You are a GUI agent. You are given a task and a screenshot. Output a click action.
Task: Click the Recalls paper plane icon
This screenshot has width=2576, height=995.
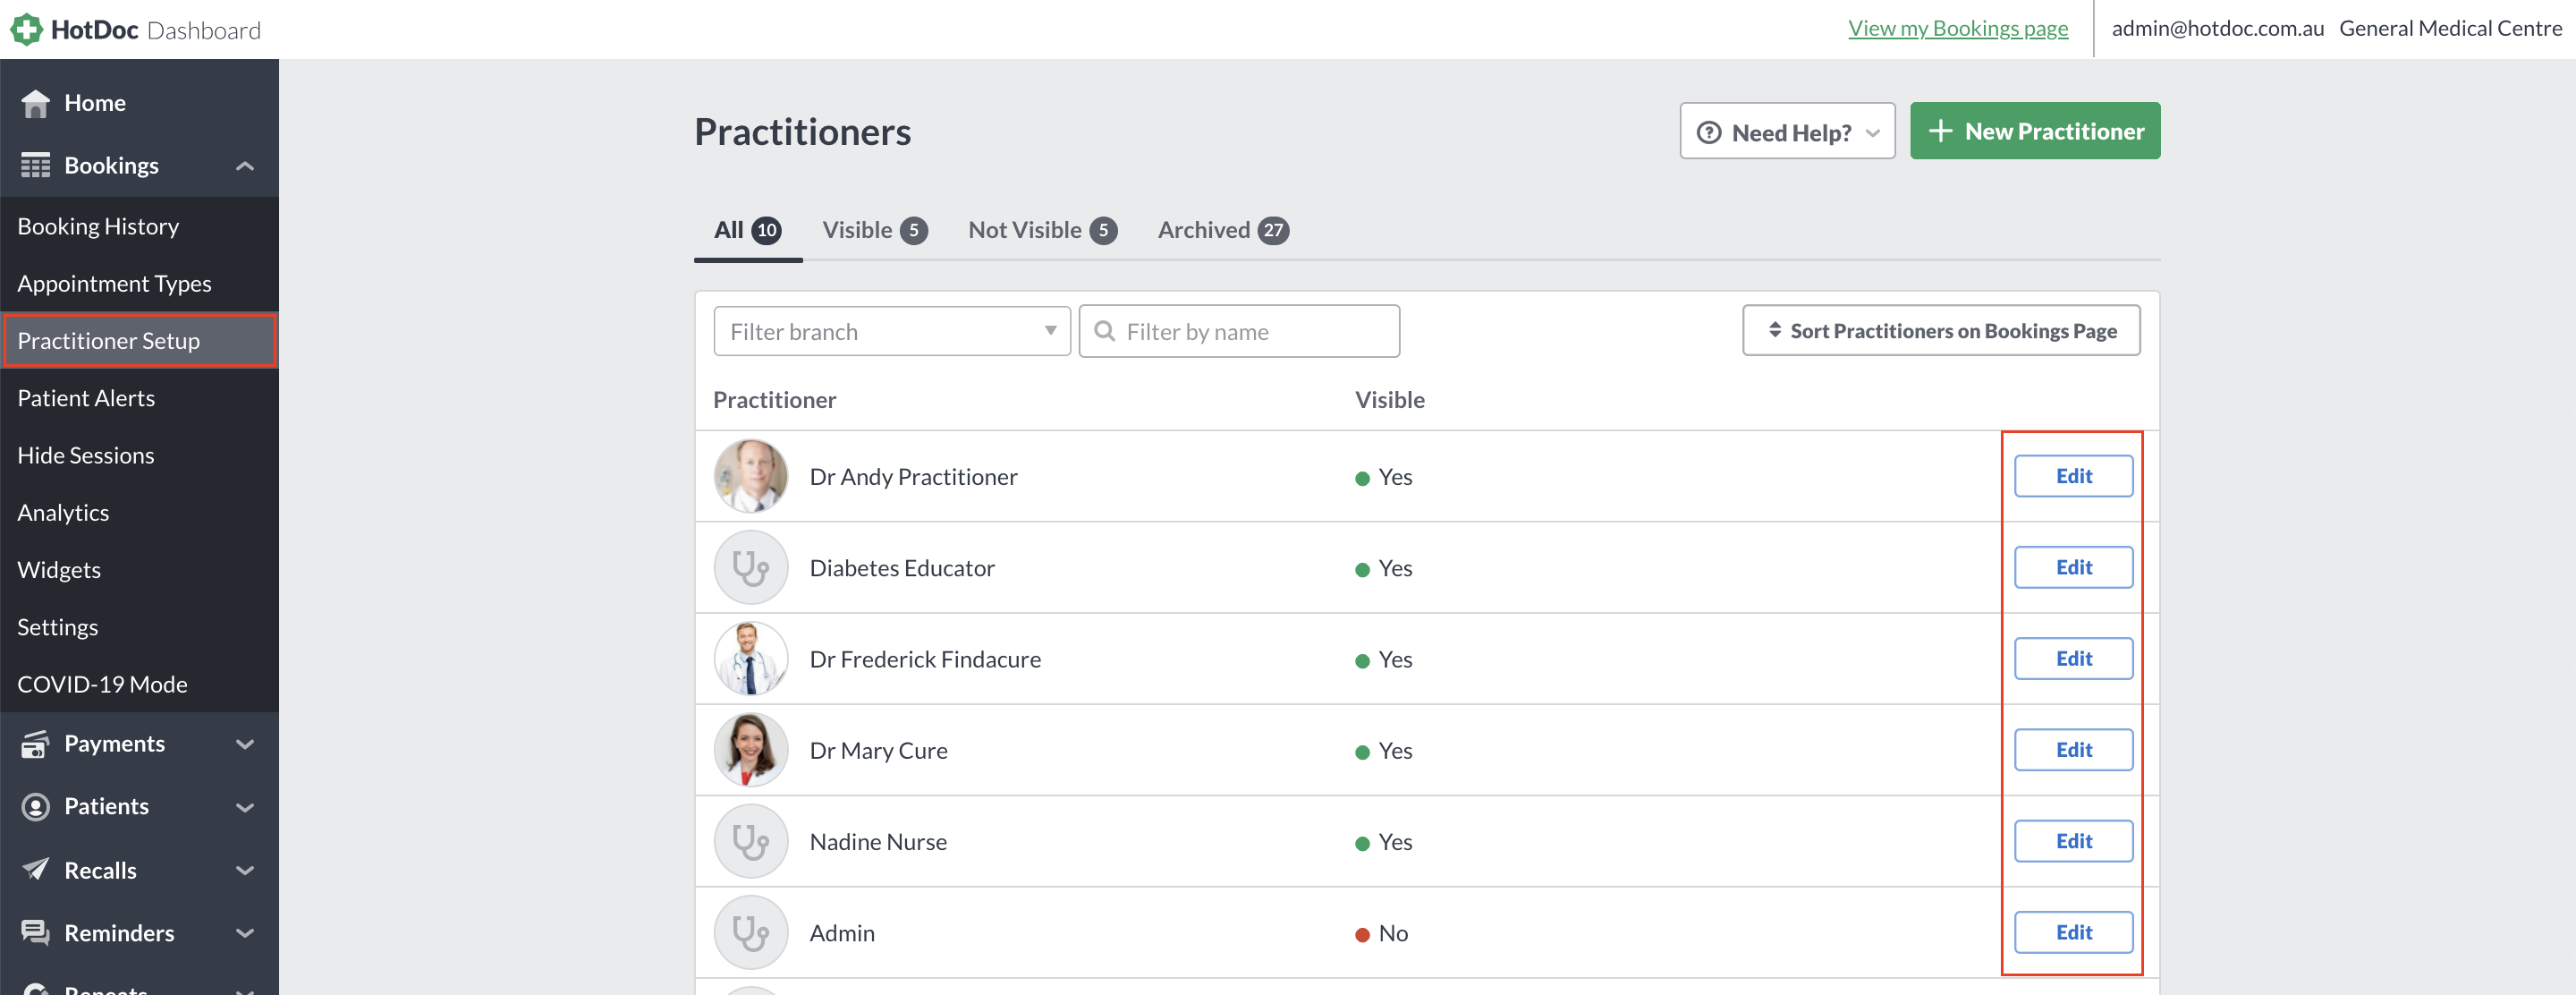pos(36,869)
